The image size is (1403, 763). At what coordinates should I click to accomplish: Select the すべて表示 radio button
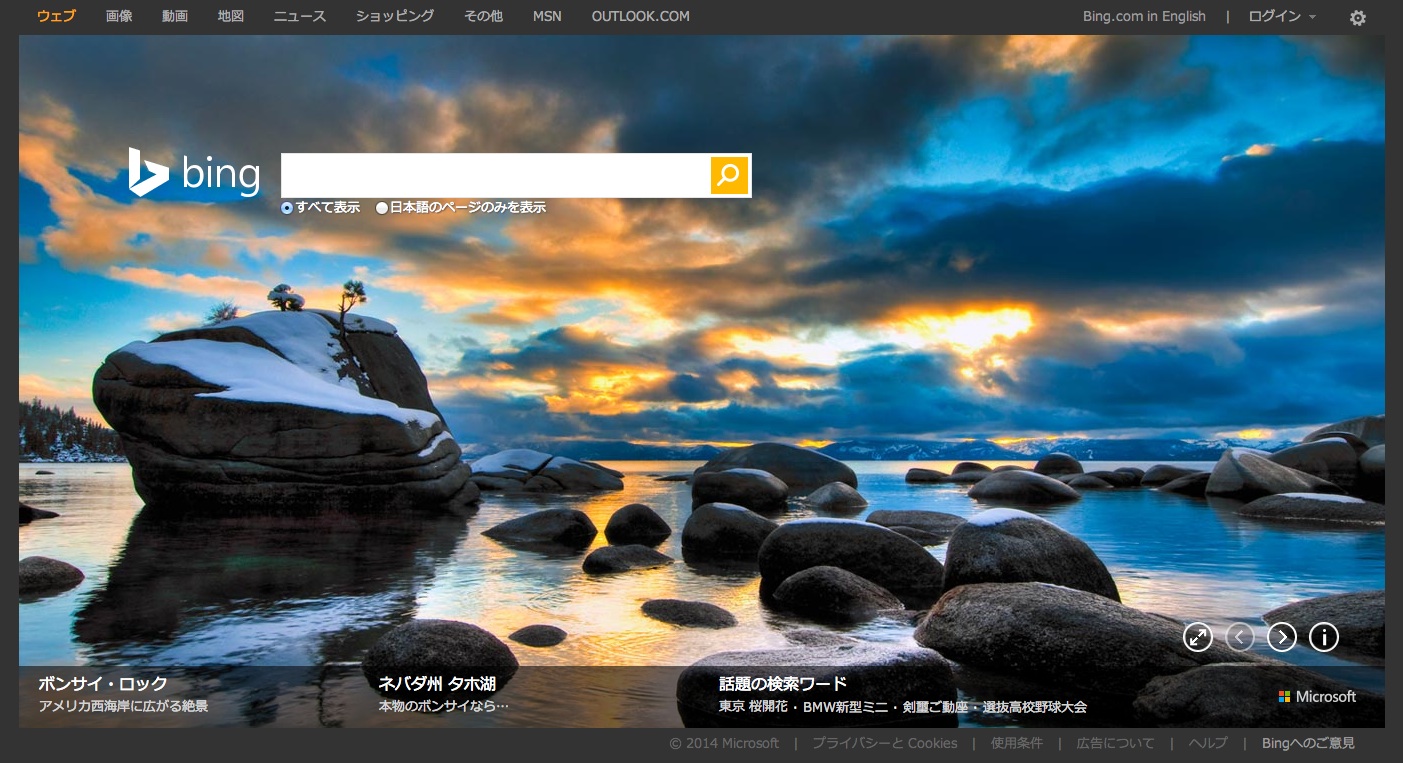tap(287, 208)
